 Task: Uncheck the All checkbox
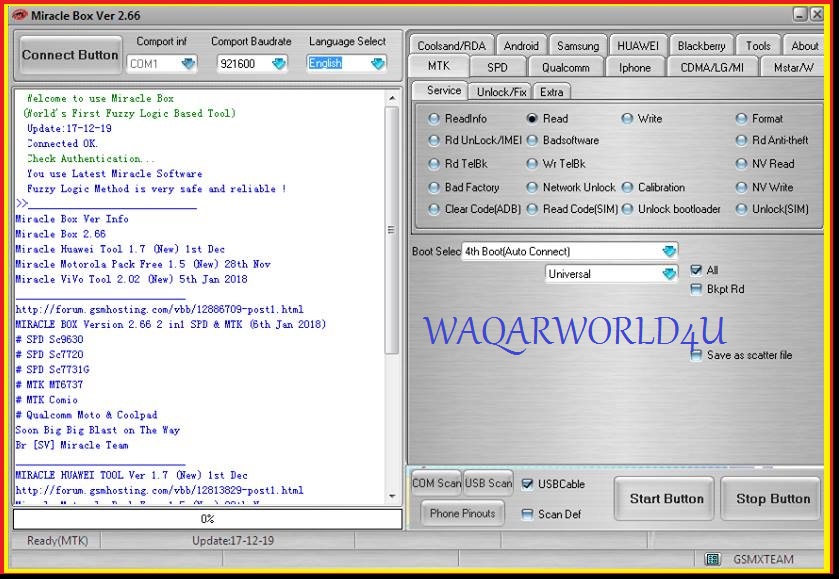click(696, 270)
